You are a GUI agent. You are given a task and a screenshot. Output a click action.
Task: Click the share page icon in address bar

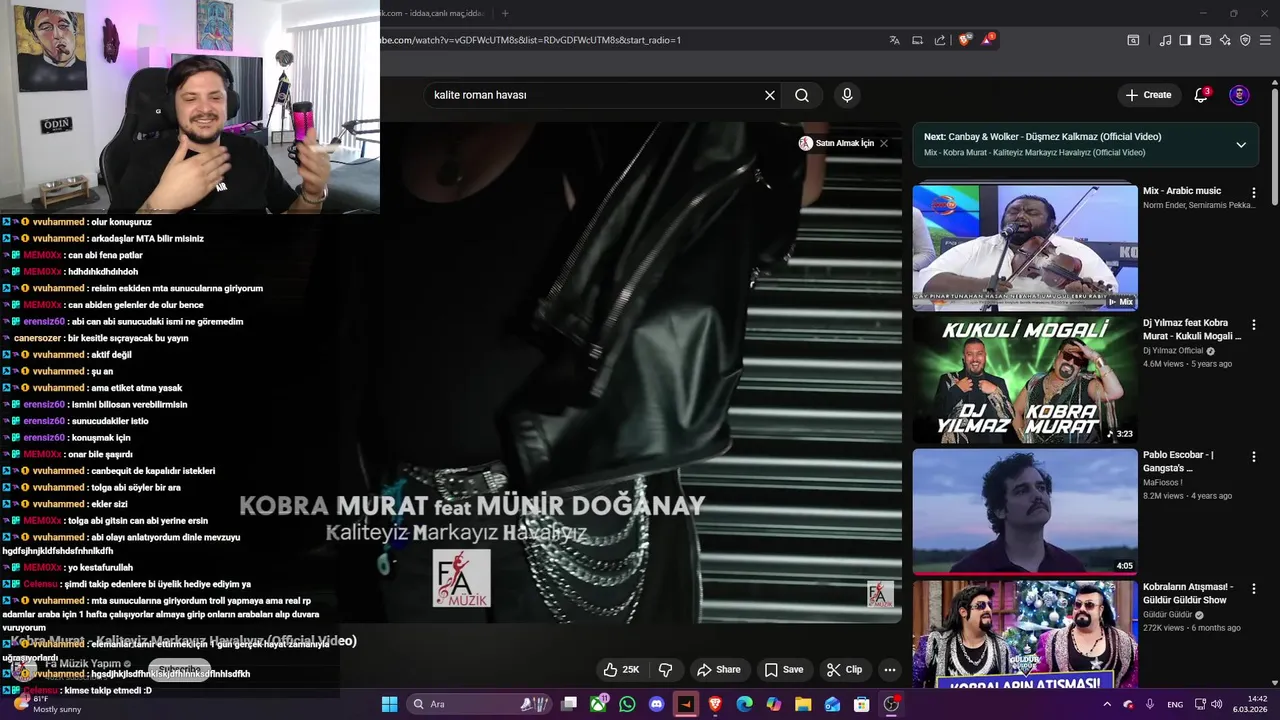coord(940,40)
